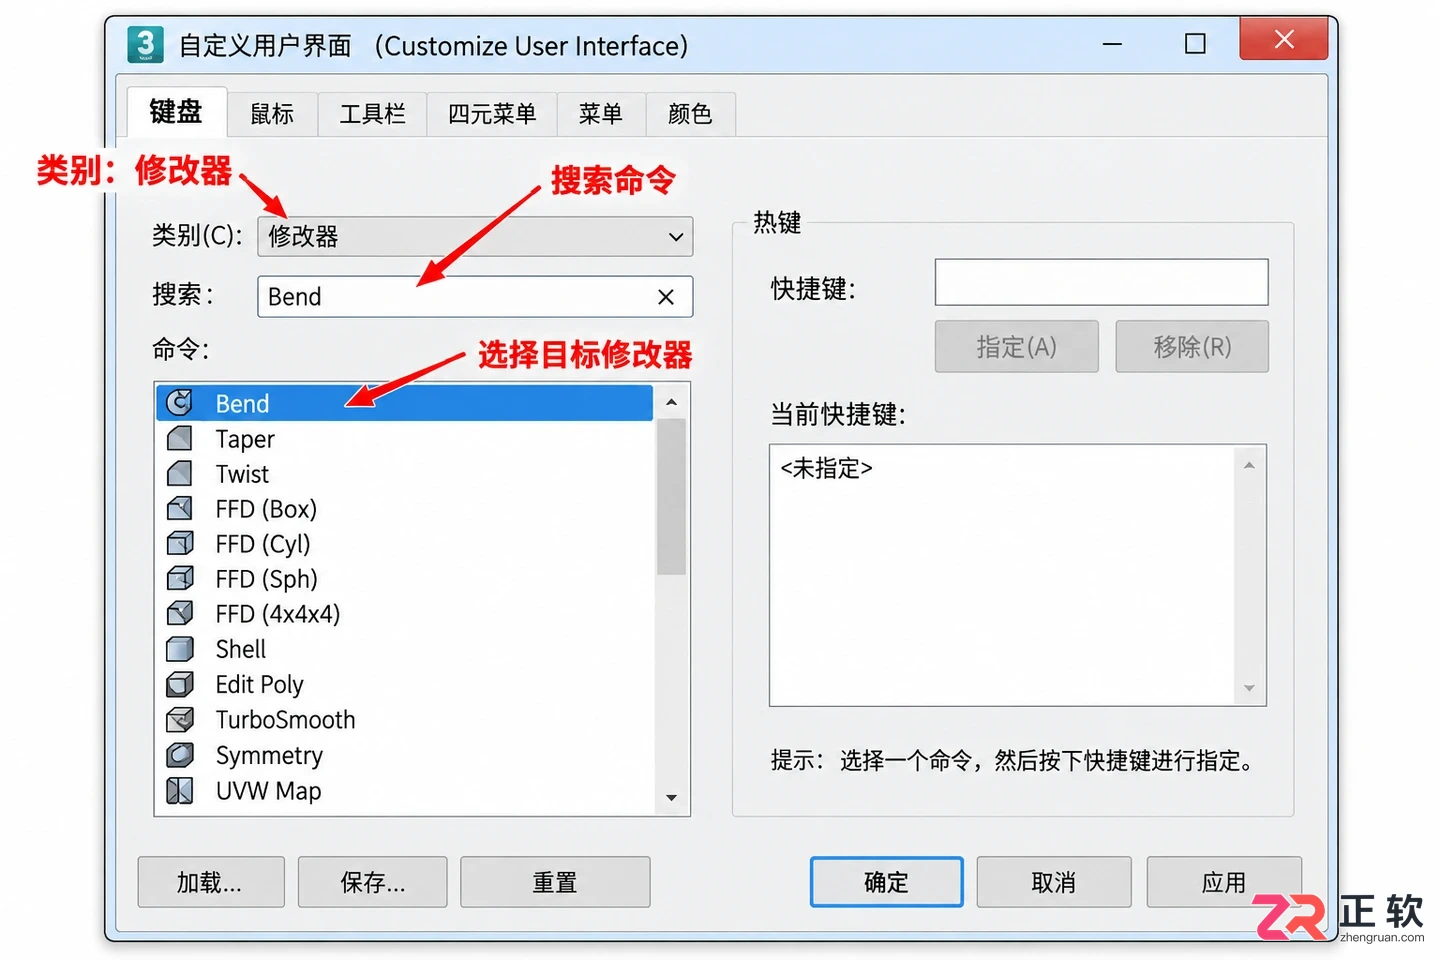
Task: Select the Symmetry command row
Action: (405, 754)
